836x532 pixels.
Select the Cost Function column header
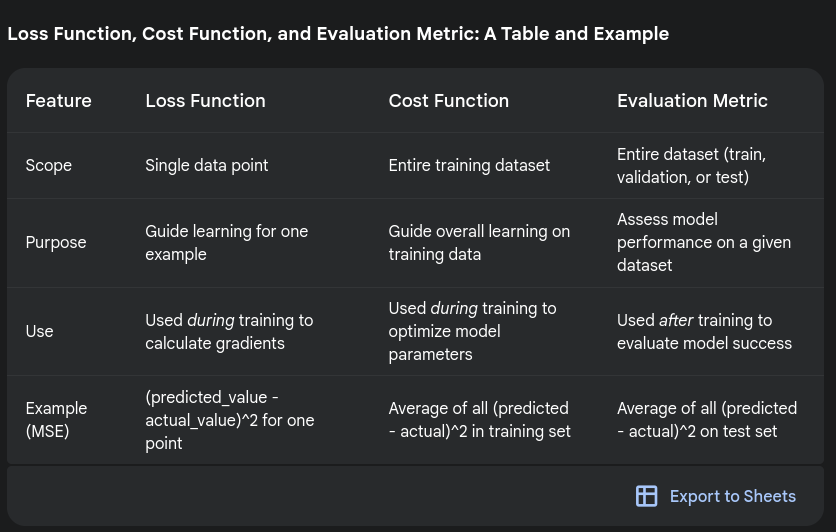pos(448,101)
